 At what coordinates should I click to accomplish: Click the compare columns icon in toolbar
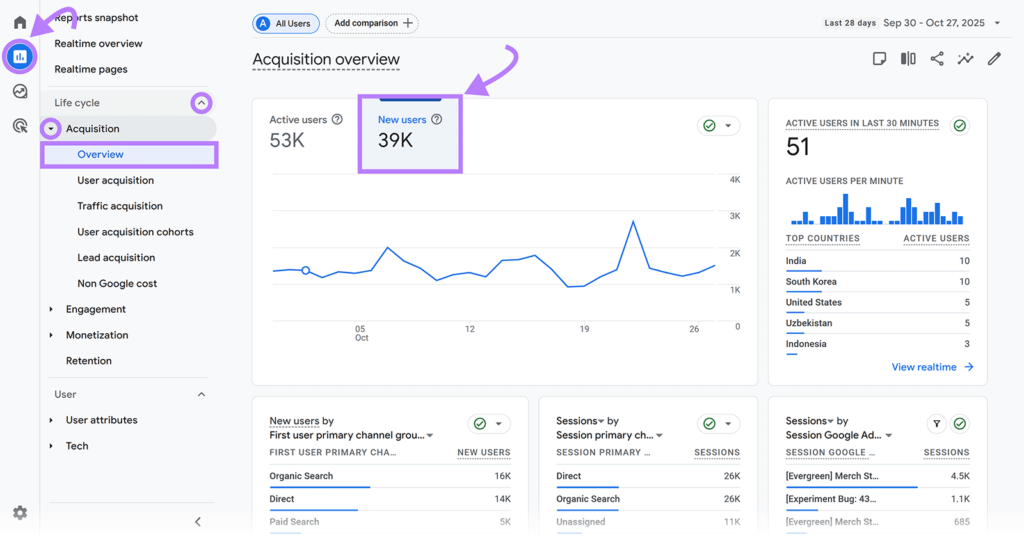[908, 59]
